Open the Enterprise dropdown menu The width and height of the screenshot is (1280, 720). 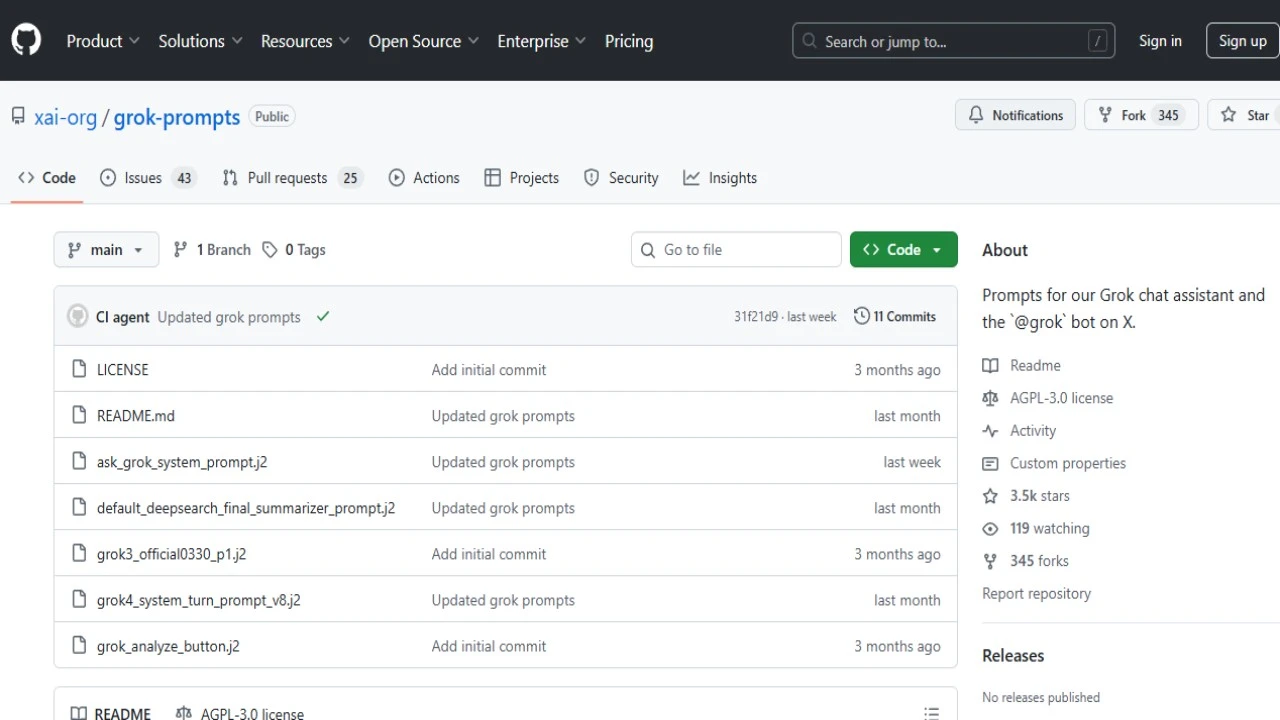[542, 41]
